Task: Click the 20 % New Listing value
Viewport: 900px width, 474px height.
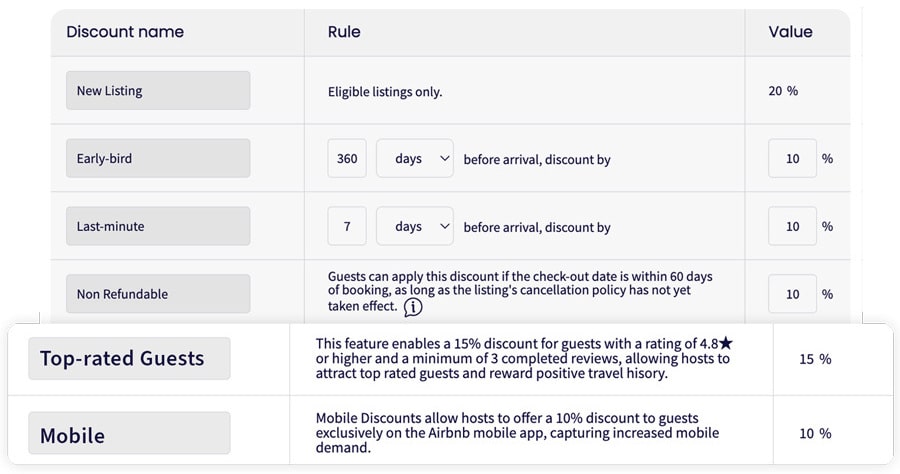Action: (783, 91)
